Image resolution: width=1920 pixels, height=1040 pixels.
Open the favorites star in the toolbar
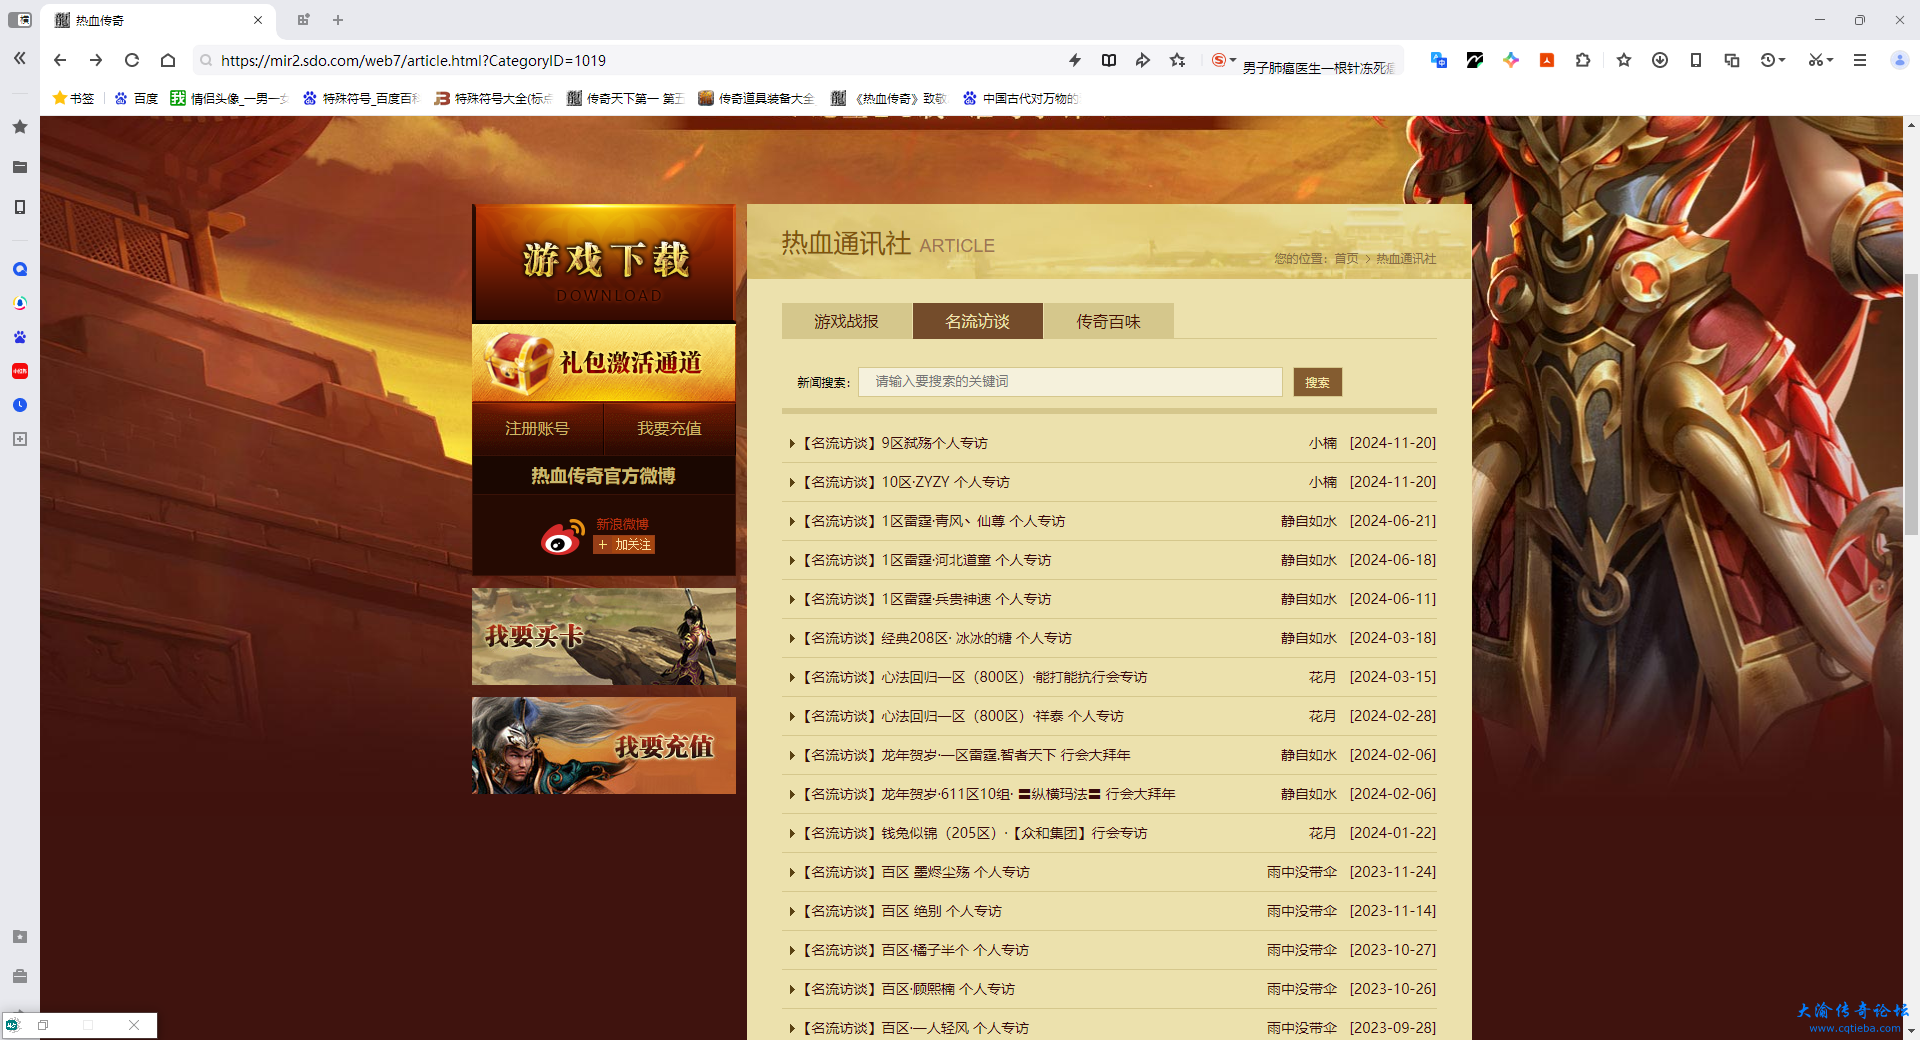click(1624, 60)
